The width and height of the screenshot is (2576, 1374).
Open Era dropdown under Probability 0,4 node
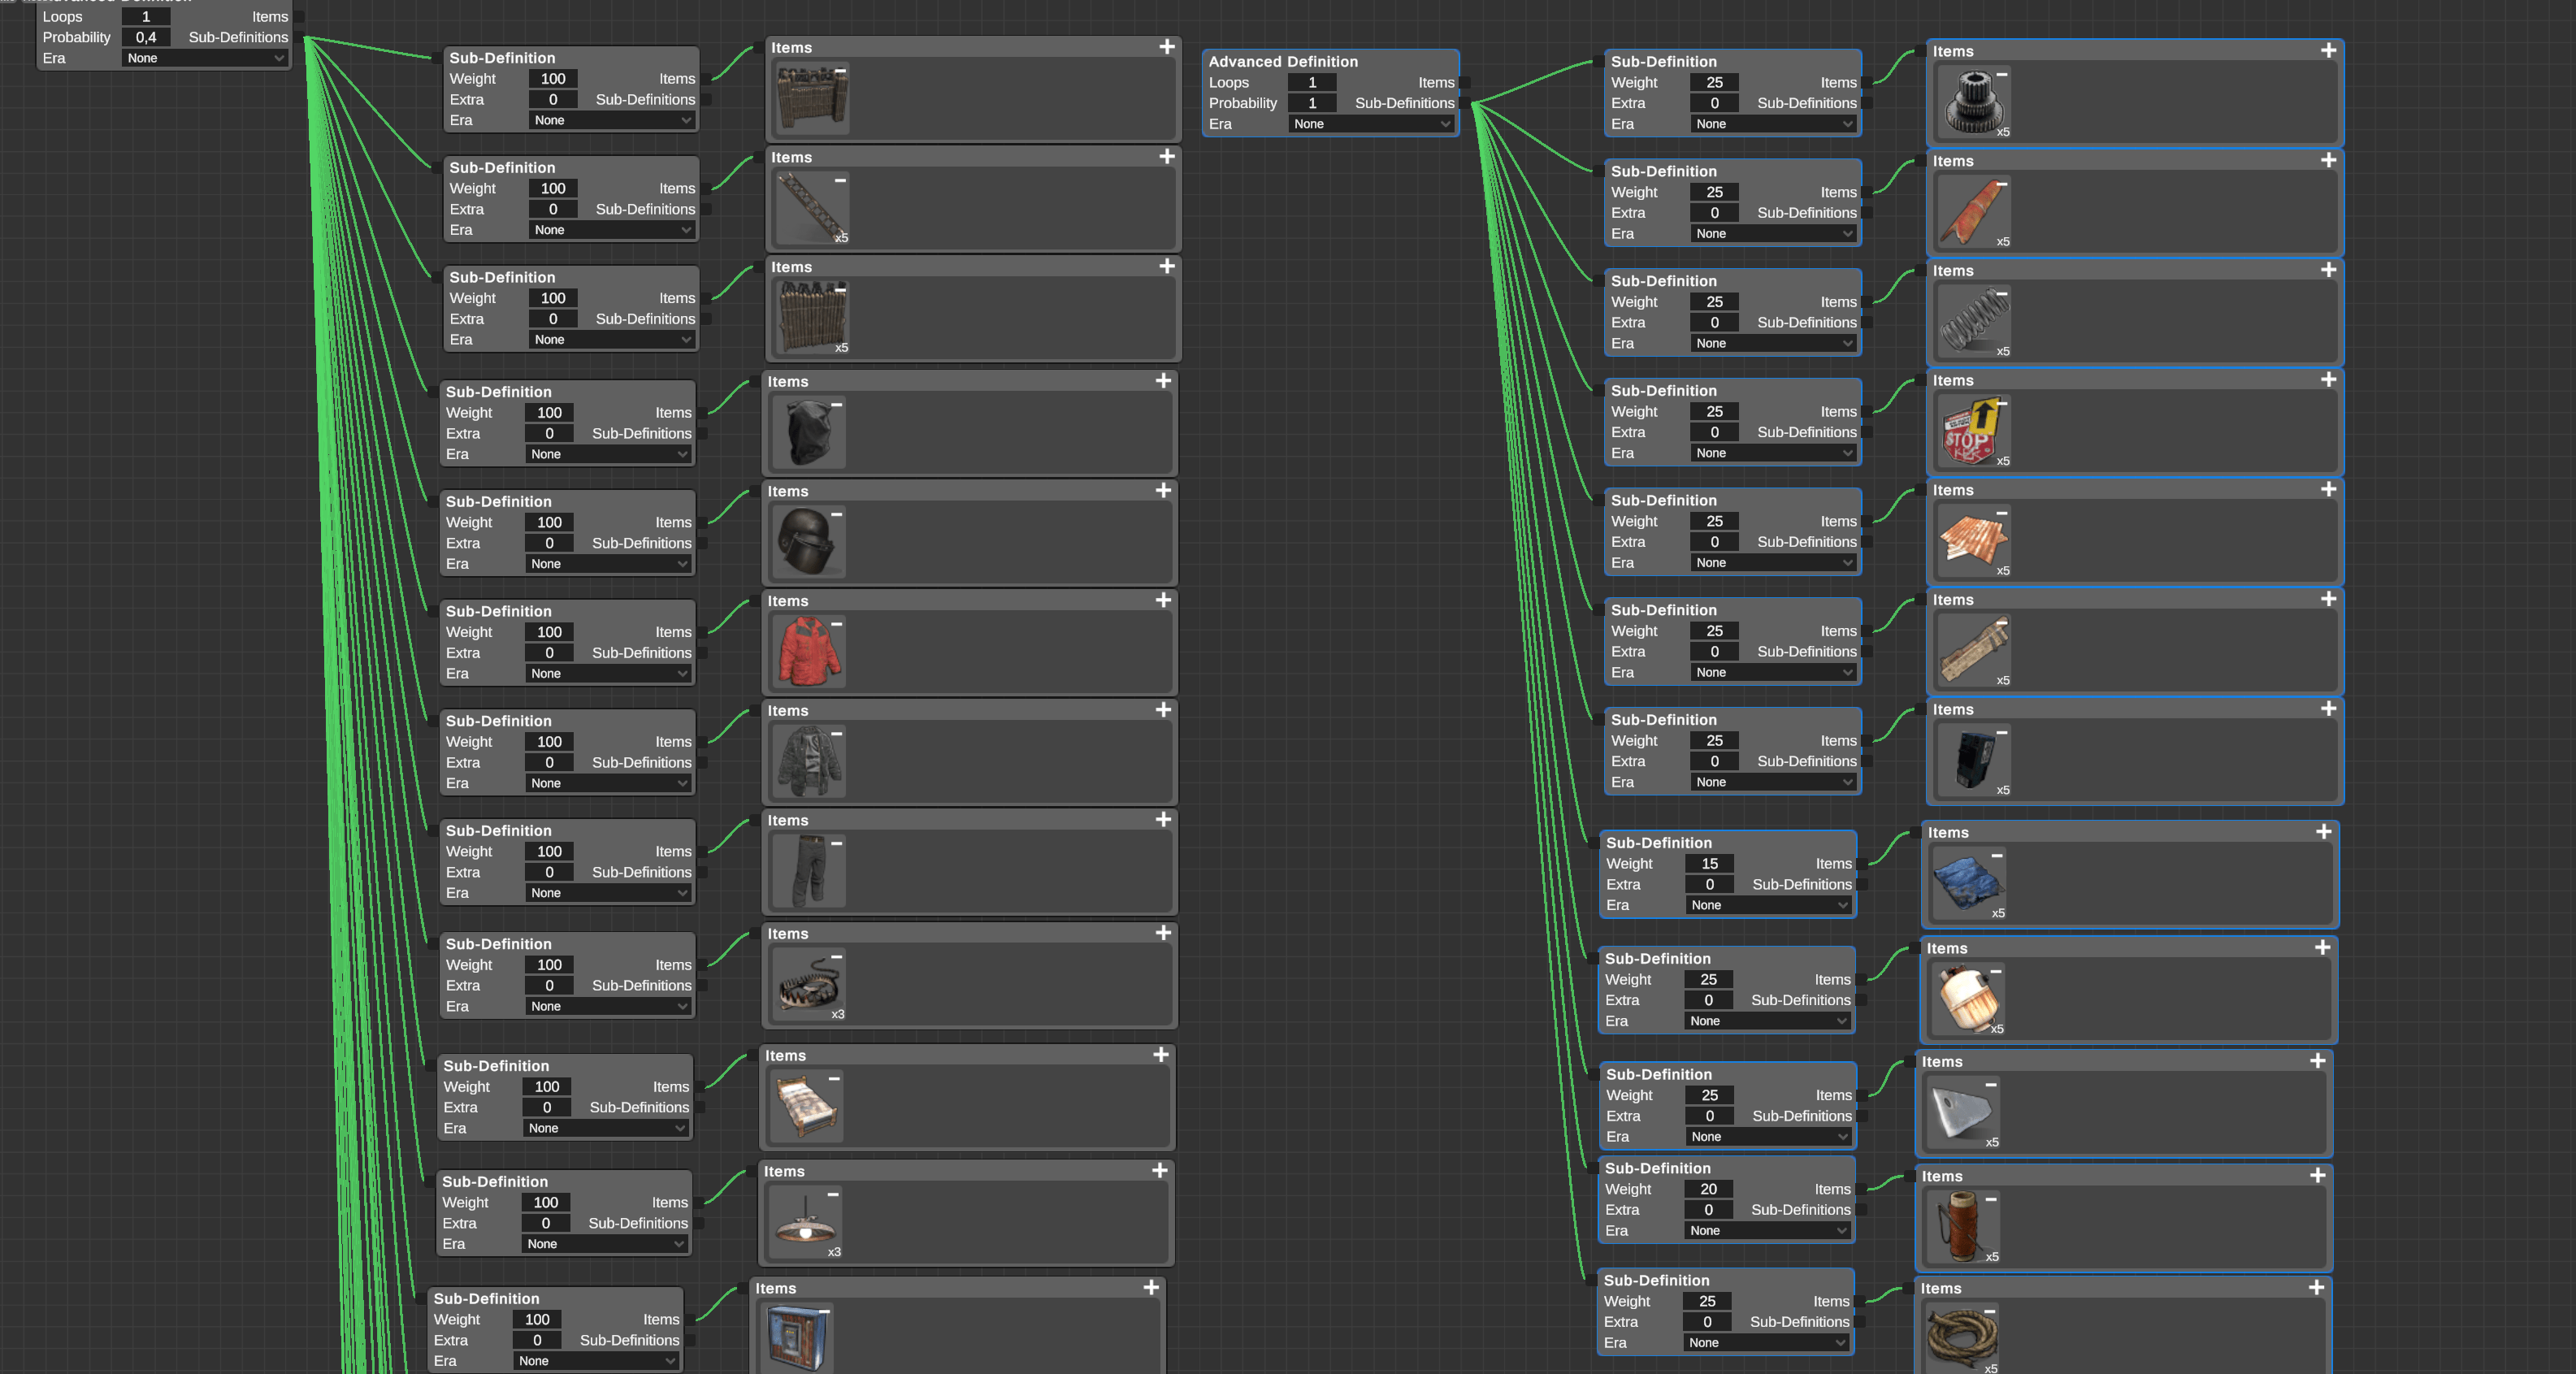(x=205, y=58)
